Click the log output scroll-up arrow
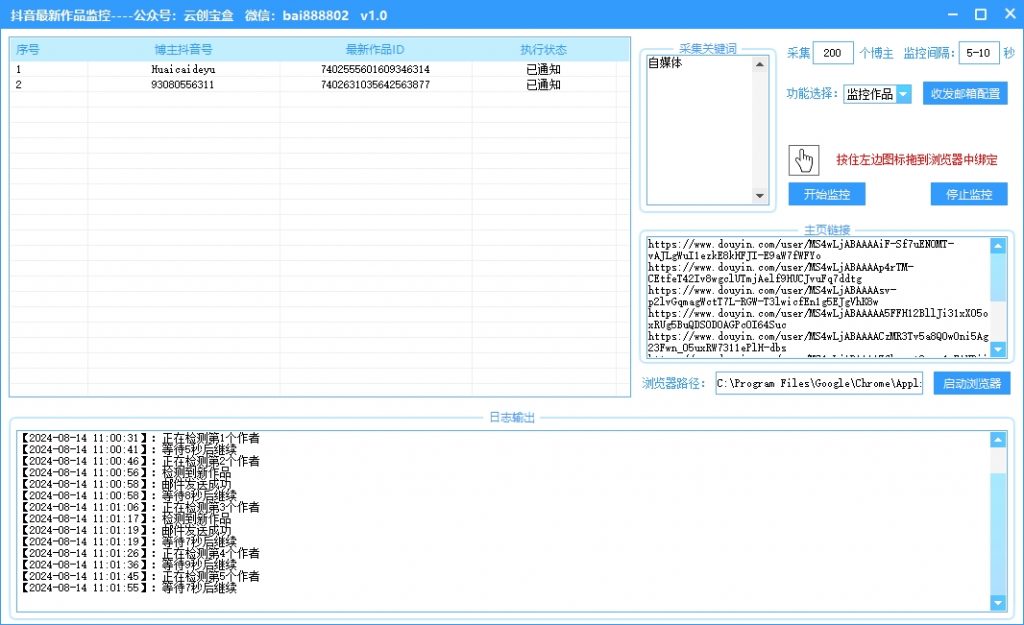The width and height of the screenshot is (1024, 625). coord(997,440)
